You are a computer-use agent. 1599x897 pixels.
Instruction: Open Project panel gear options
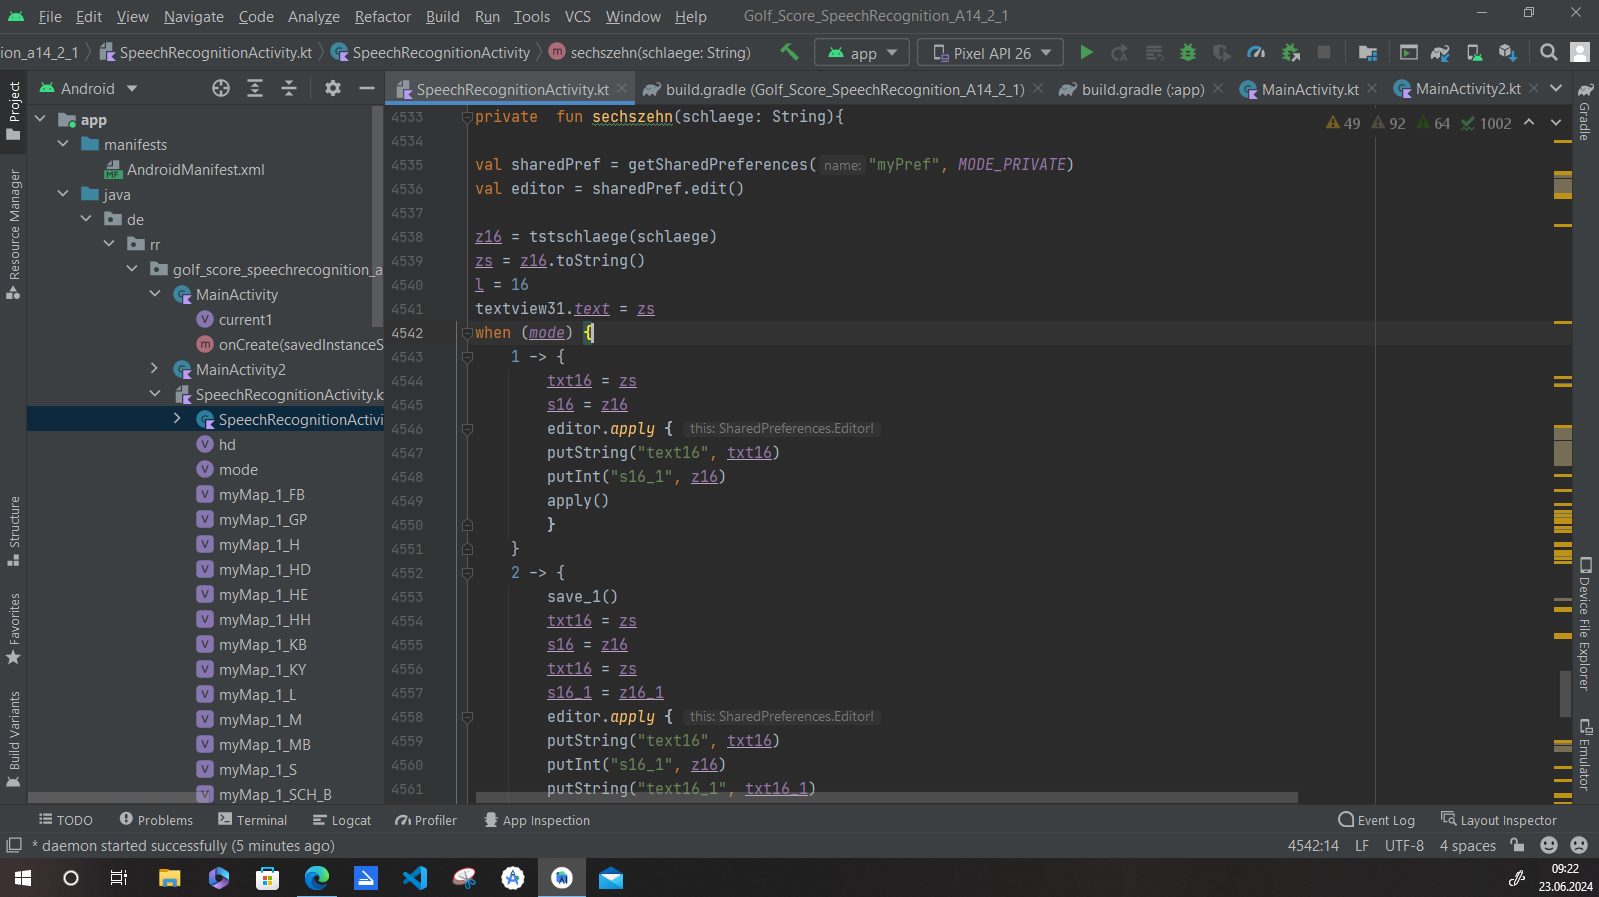coord(333,89)
